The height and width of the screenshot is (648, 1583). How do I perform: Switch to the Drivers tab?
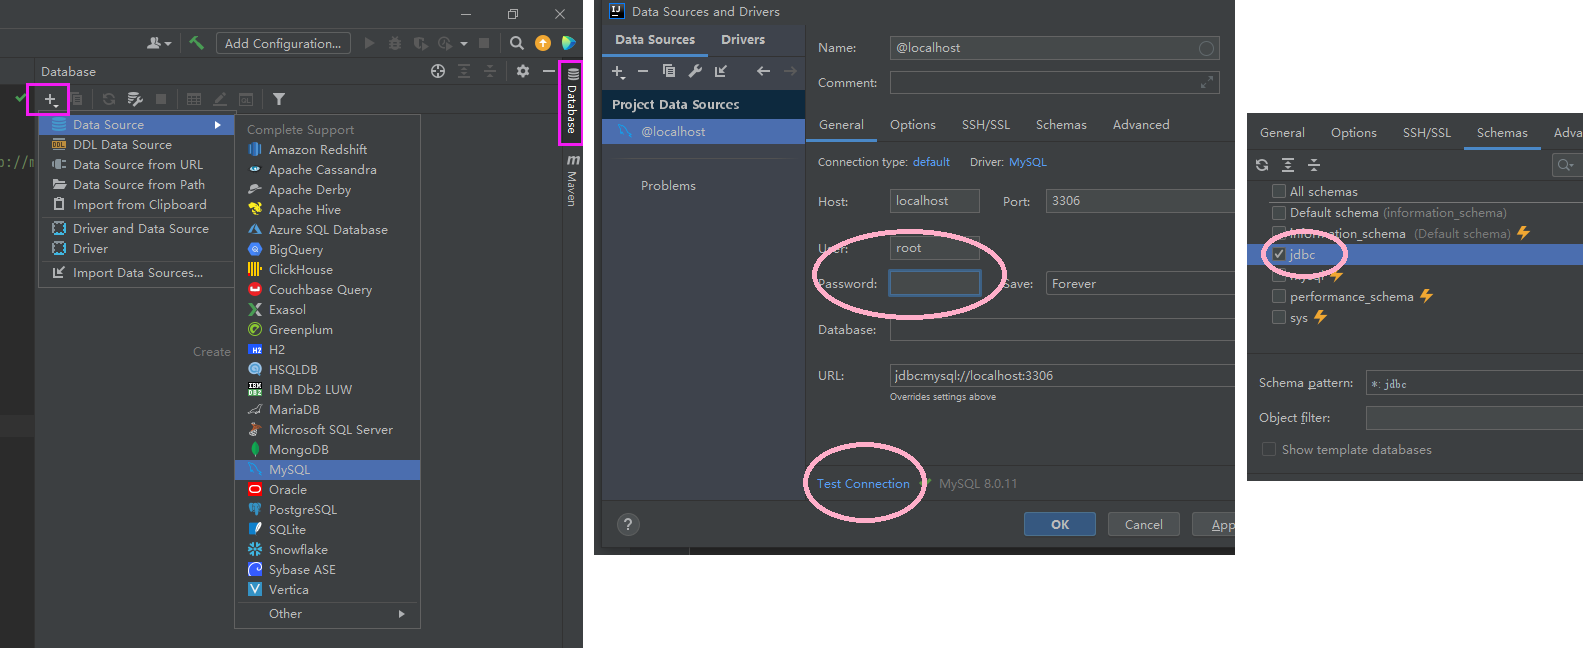coord(743,39)
